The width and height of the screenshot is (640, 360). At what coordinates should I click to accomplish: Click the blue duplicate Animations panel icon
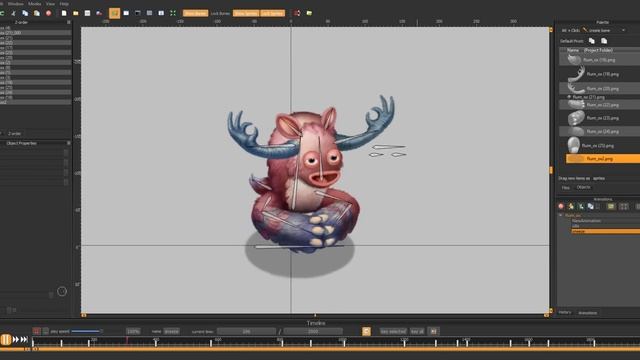pyautogui.click(x=591, y=207)
